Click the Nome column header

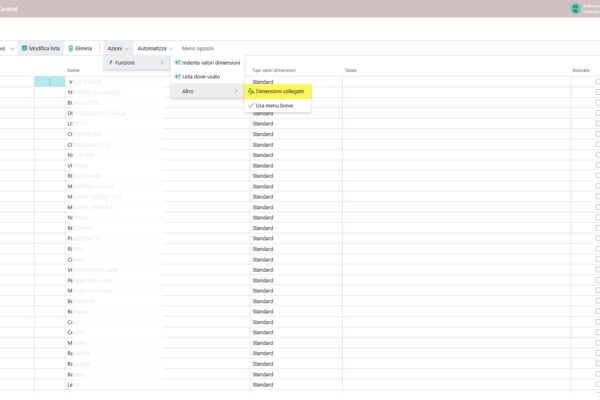click(73, 70)
